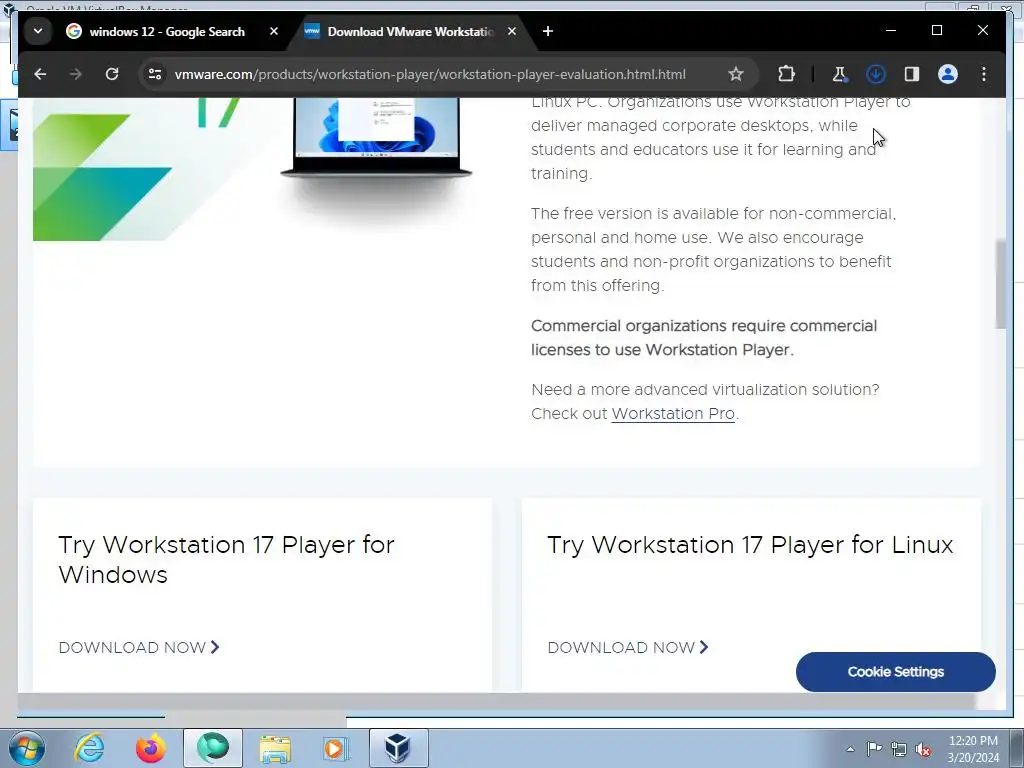Open the Extensions puzzle icon
This screenshot has height=768, width=1024.
pyautogui.click(x=786, y=74)
